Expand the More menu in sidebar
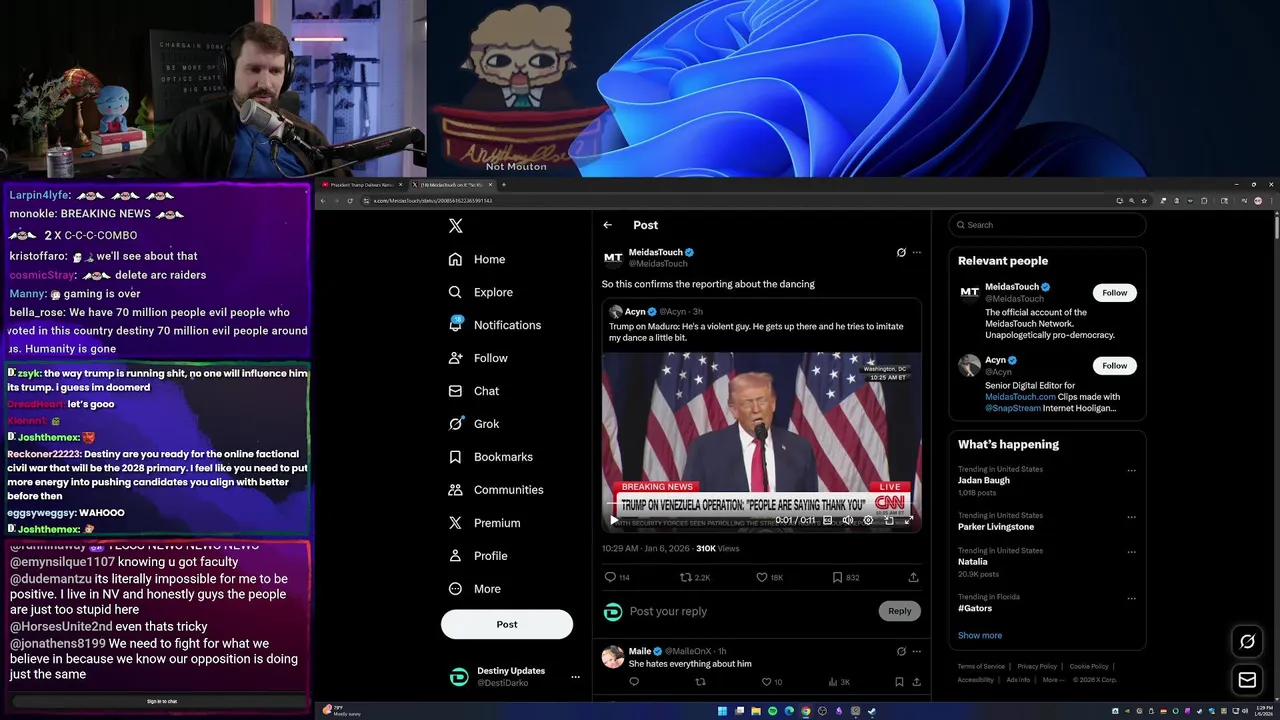 474,589
